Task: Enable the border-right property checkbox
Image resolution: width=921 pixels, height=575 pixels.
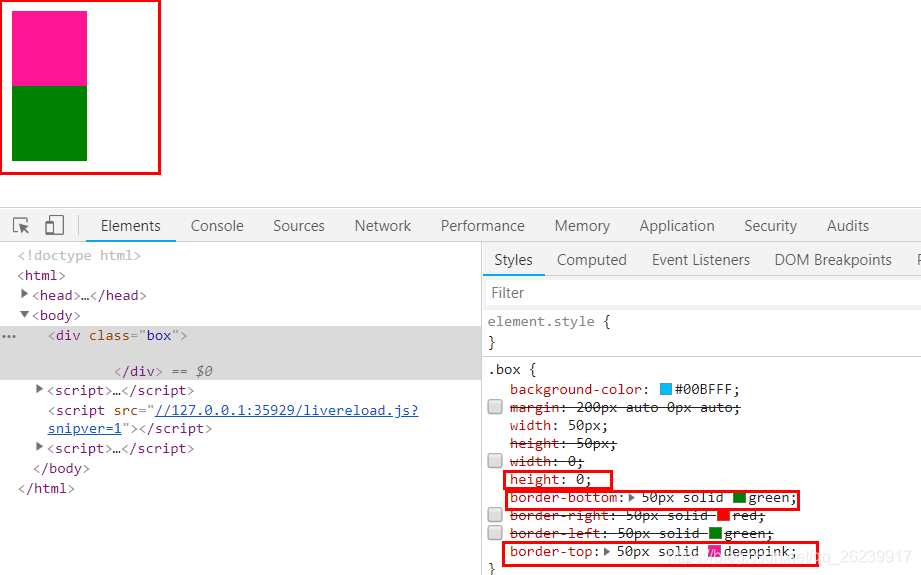Action: click(495, 515)
